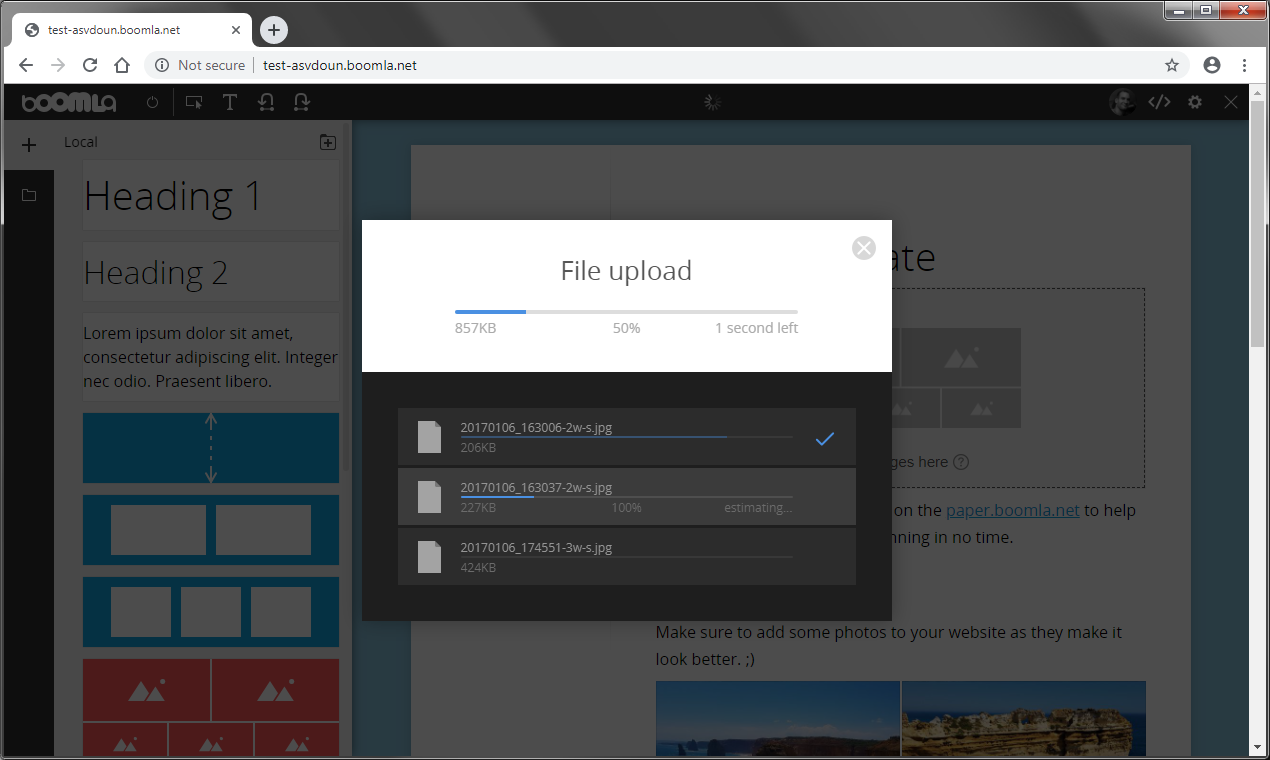The width and height of the screenshot is (1270, 760).
Task: Click the file icon for 20170106_163037-2w-s.jpg
Action: (x=429, y=497)
